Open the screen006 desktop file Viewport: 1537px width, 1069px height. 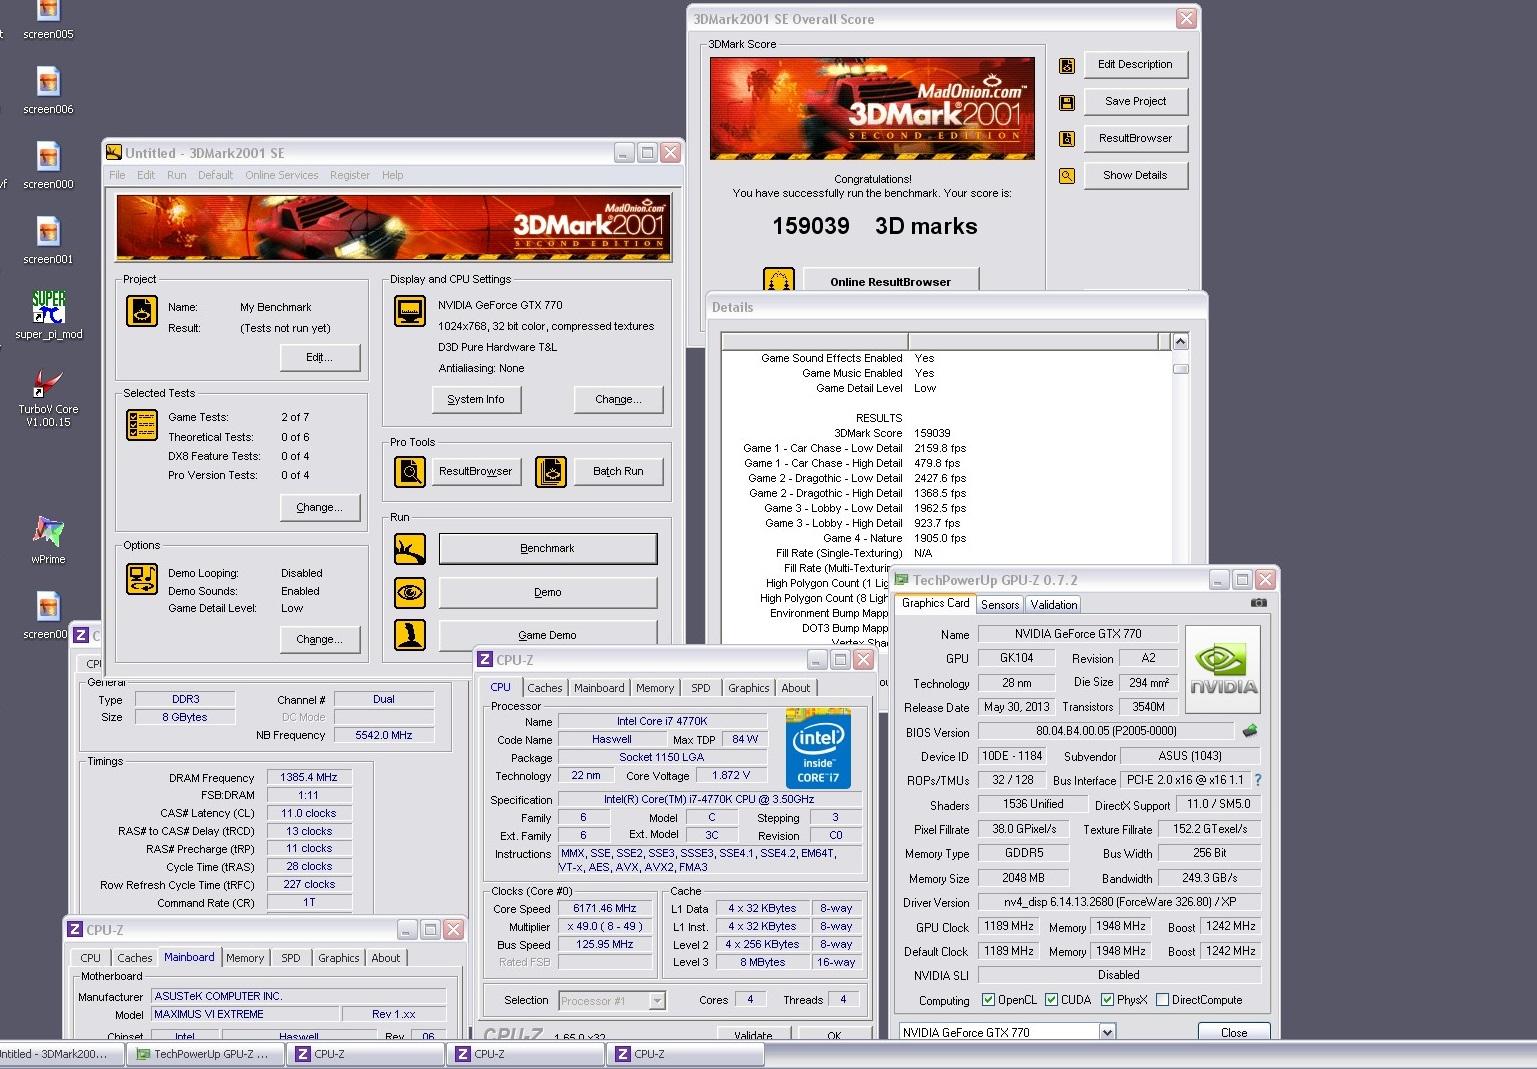(x=48, y=90)
